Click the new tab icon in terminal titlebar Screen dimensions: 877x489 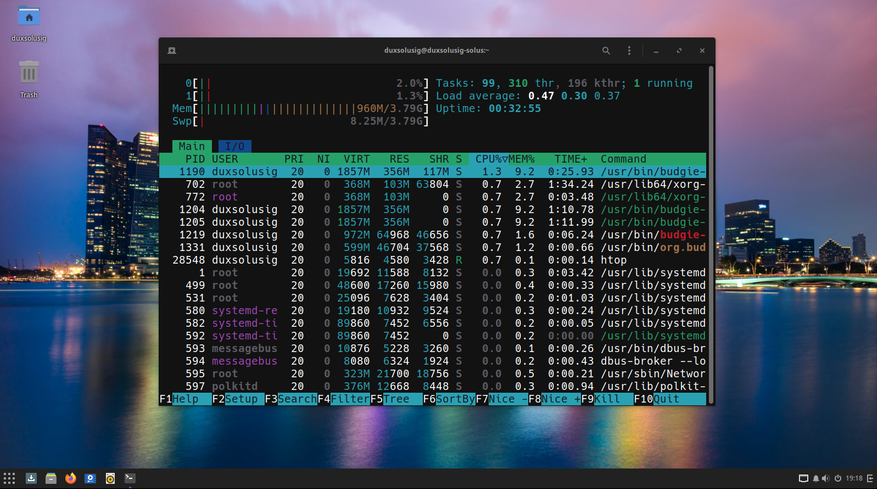click(x=172, y=50)
